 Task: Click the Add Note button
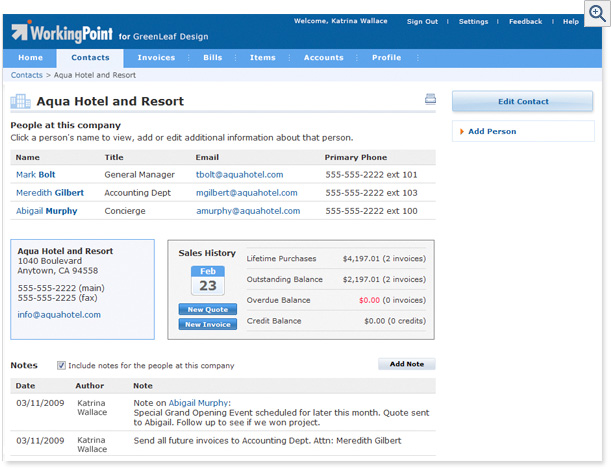(x=406, y=364)
